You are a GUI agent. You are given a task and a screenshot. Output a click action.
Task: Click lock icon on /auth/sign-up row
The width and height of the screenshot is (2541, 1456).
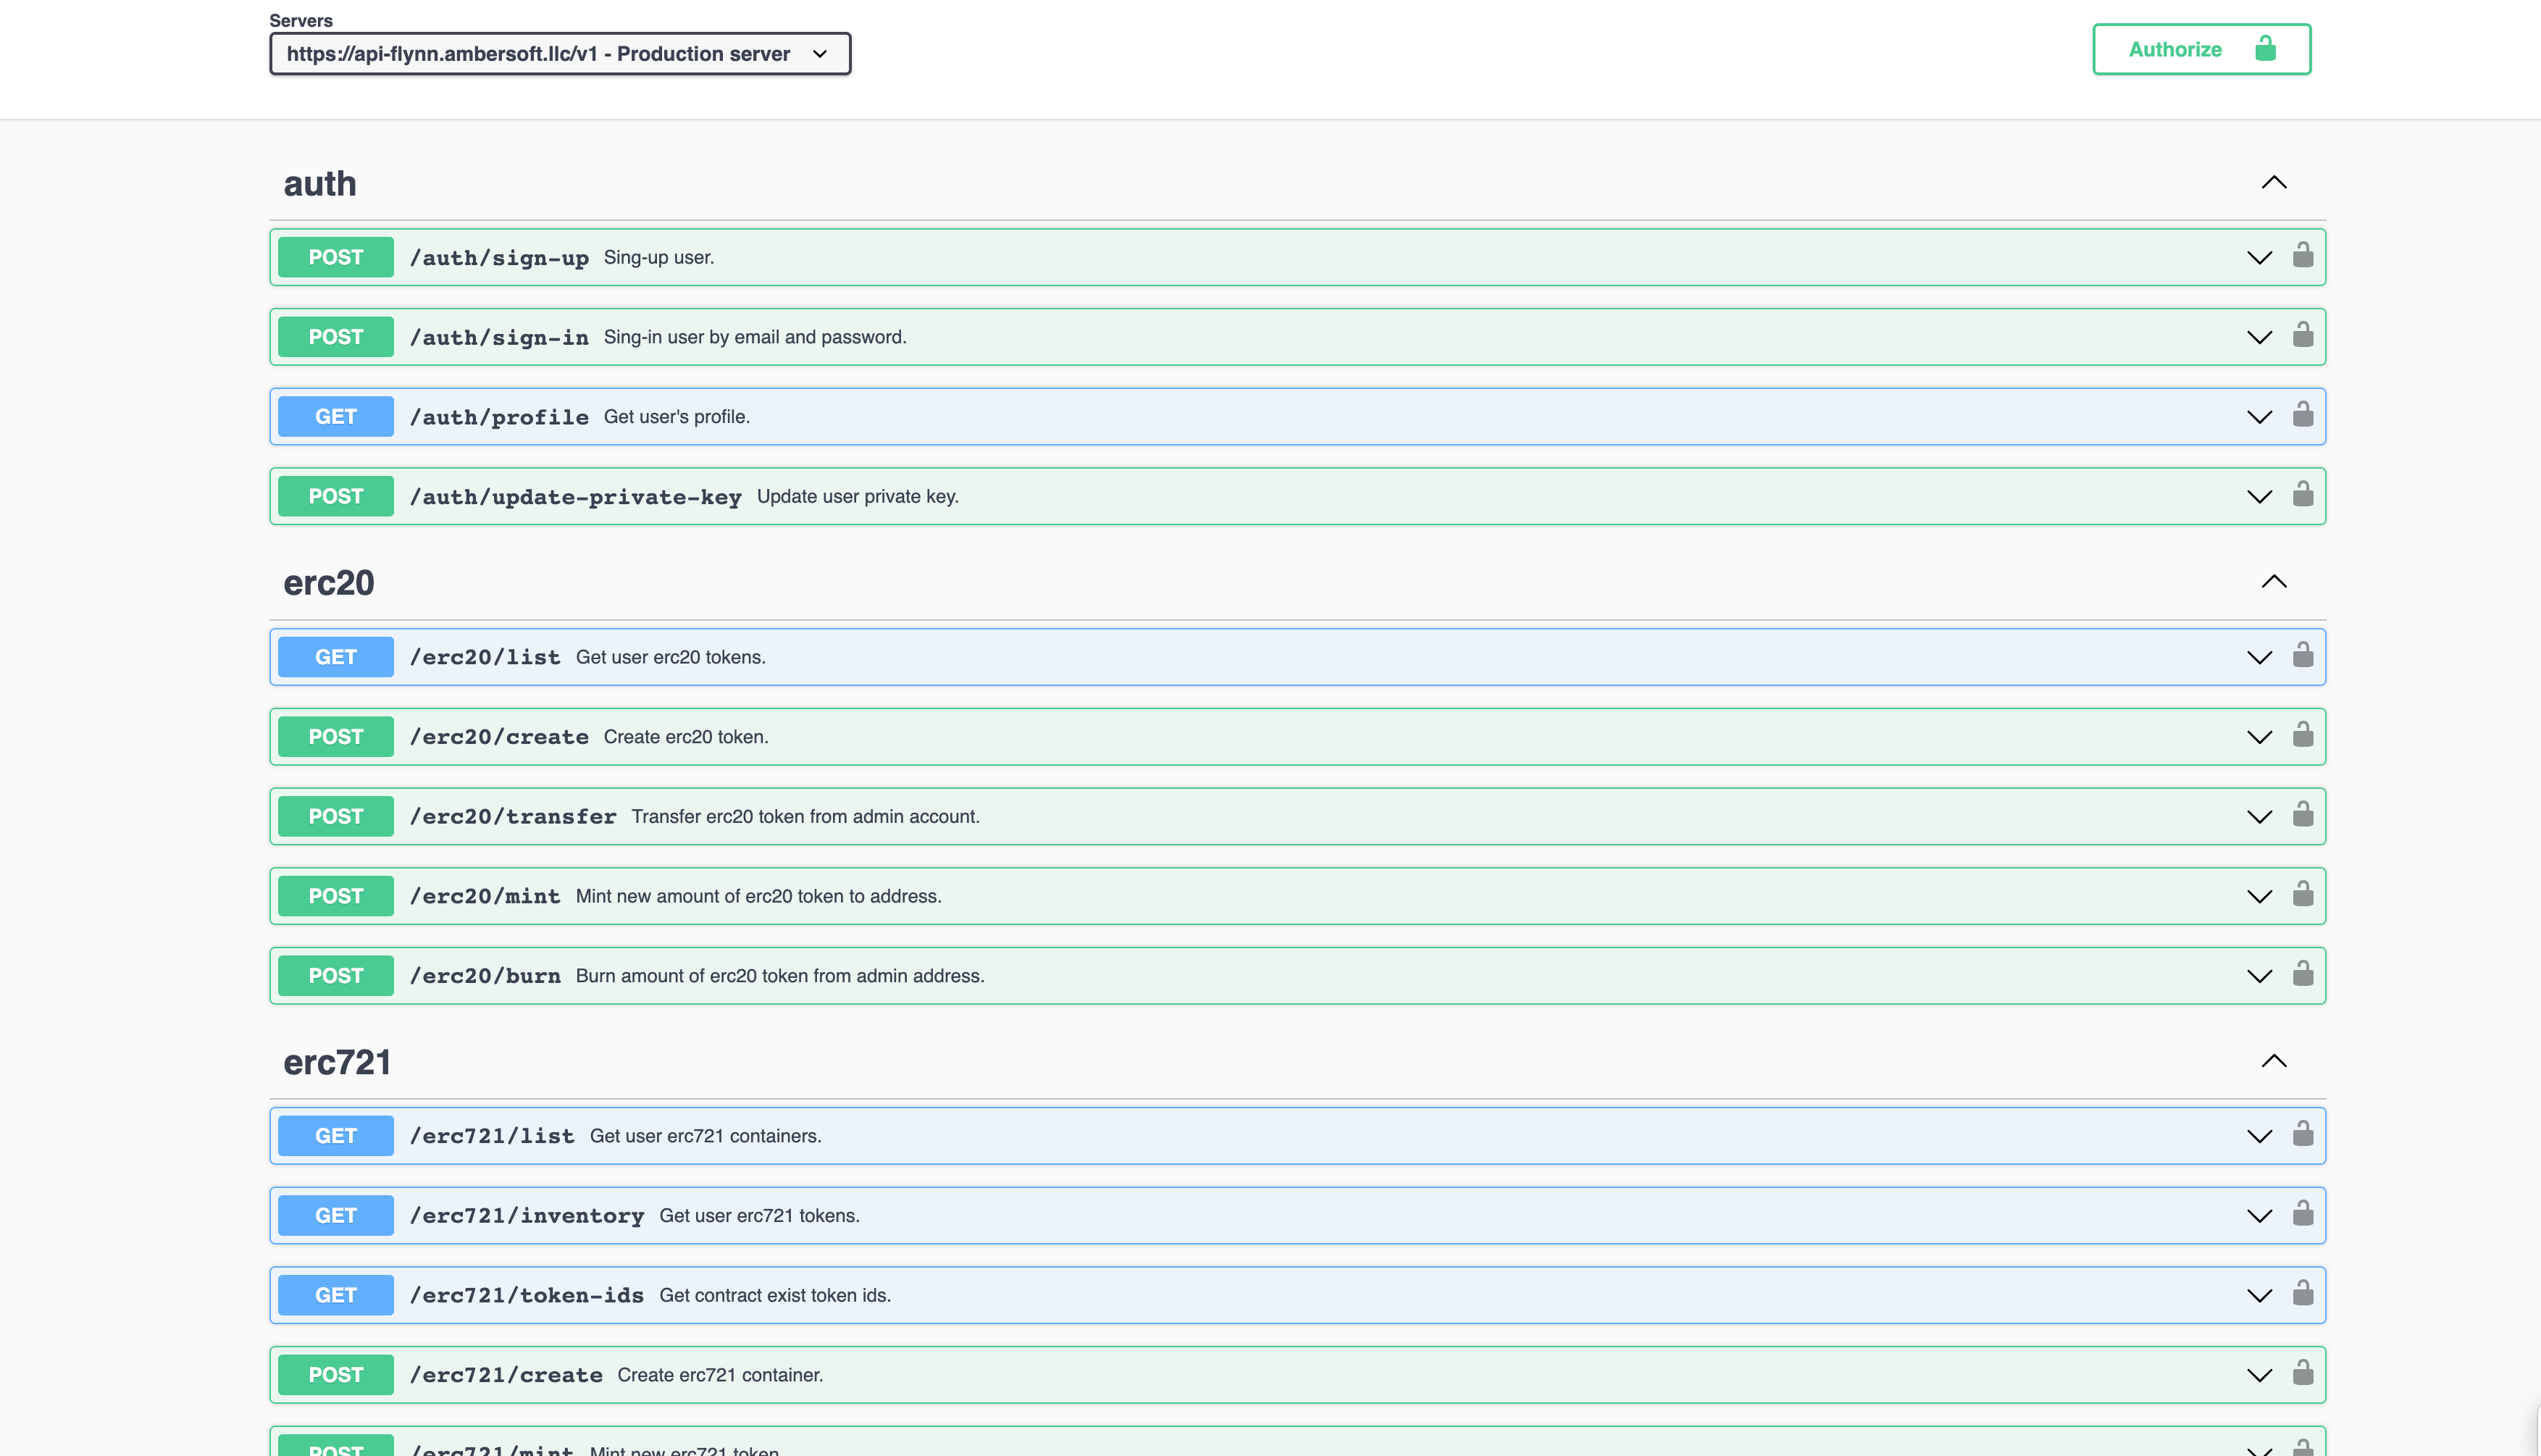click(x=2302, y=256)
